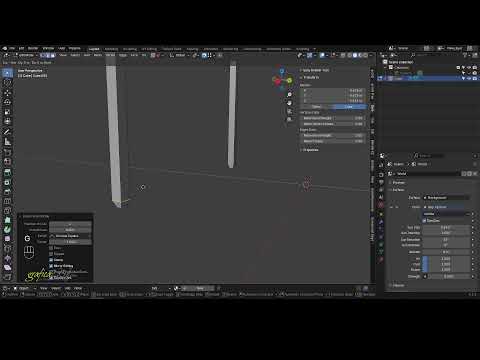Enable edge select mode
This screenshot has height=360, width=480.
47,55
